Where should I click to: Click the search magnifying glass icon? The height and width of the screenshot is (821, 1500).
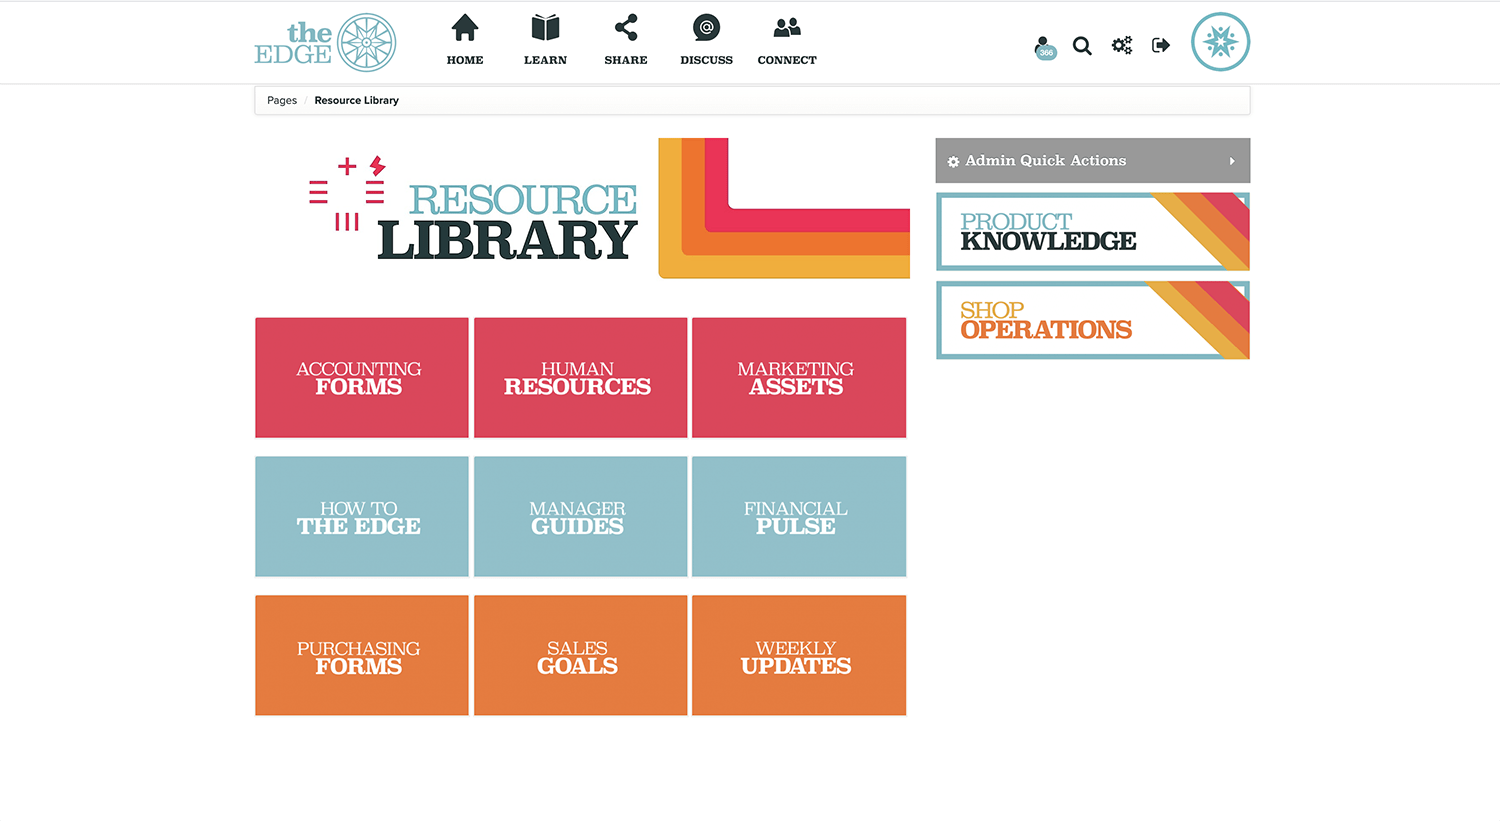(1082, 46)
